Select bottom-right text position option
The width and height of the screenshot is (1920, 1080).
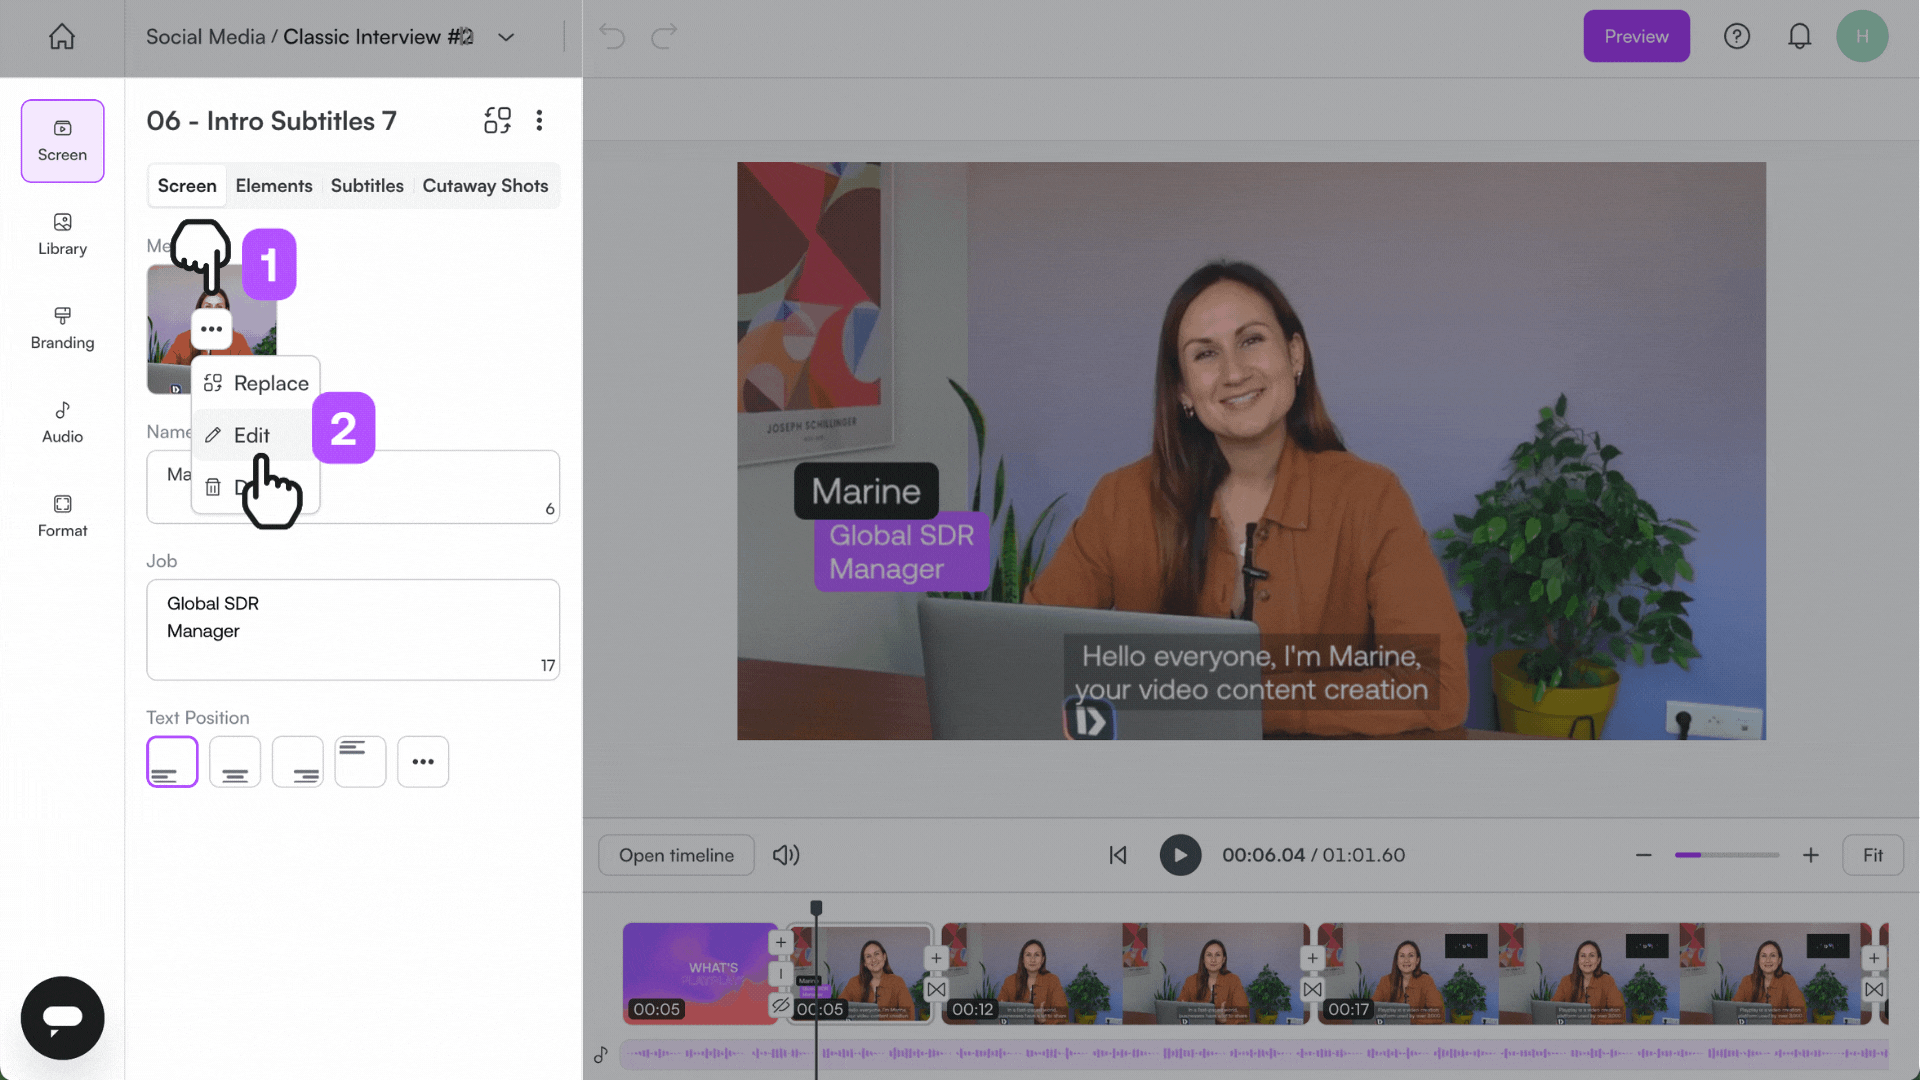(298, 762)
